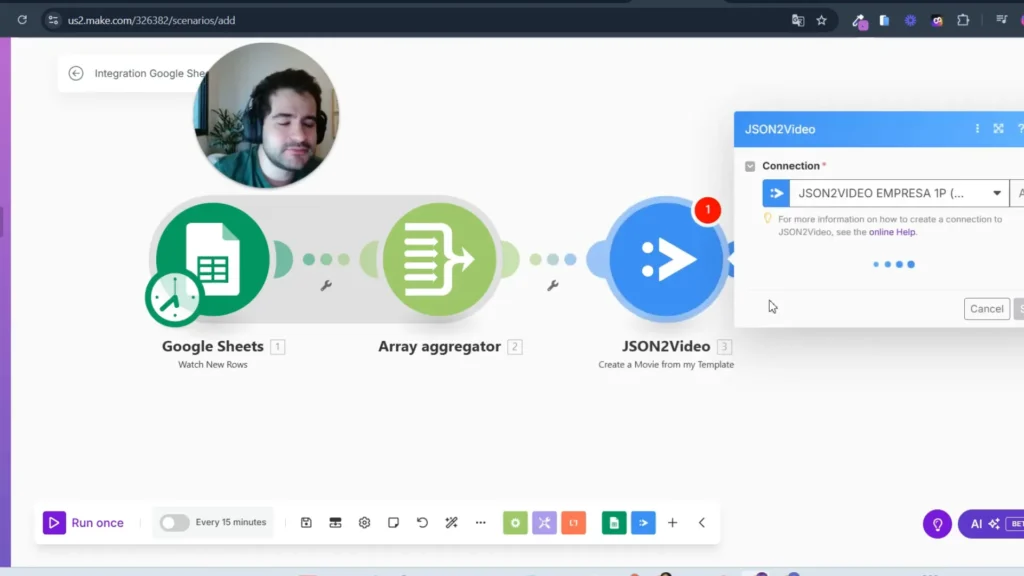Run the scenario once
This screenshot has width=1024, height=576.
[84, 522]
